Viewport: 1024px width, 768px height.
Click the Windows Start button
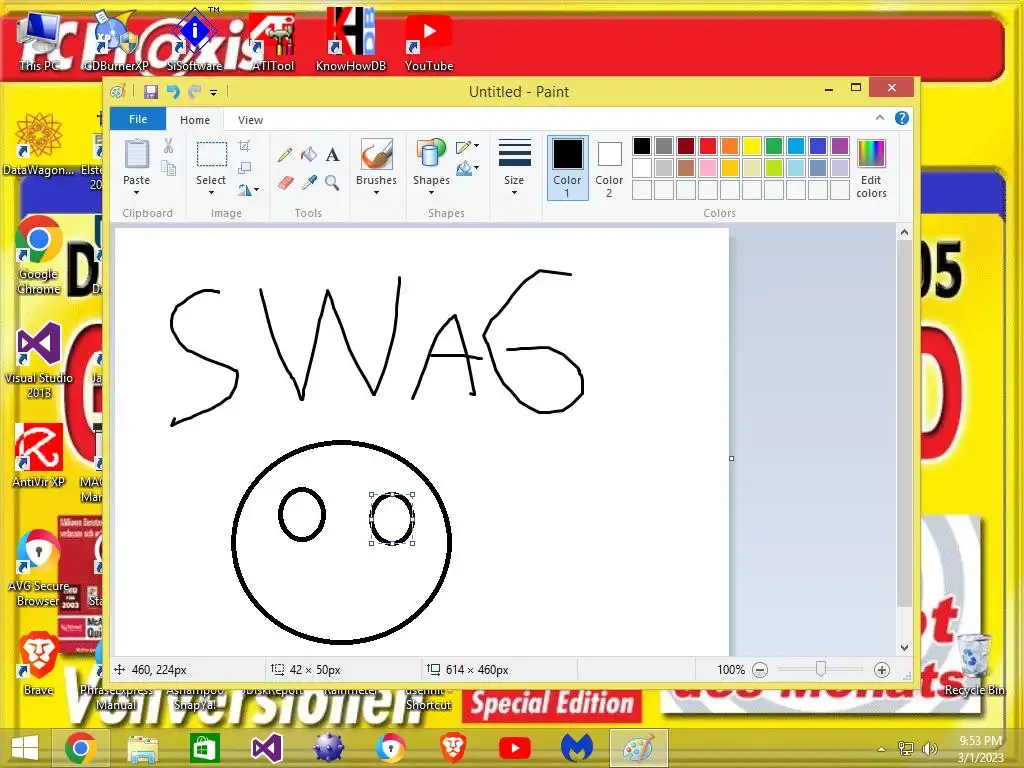(24, 748)
